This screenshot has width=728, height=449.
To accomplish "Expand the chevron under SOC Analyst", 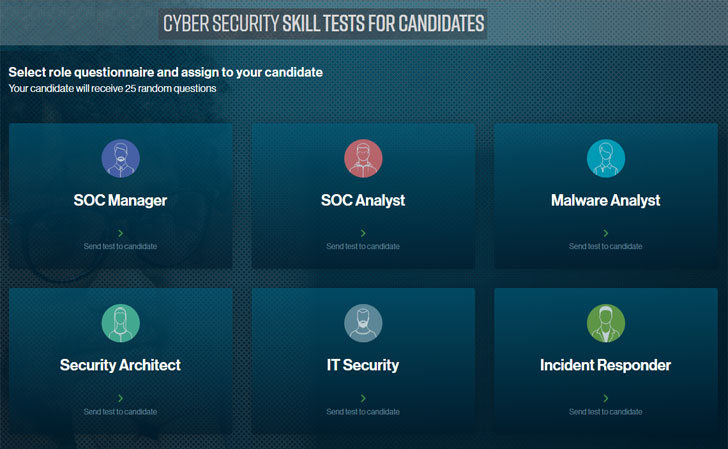I will 363,232.
